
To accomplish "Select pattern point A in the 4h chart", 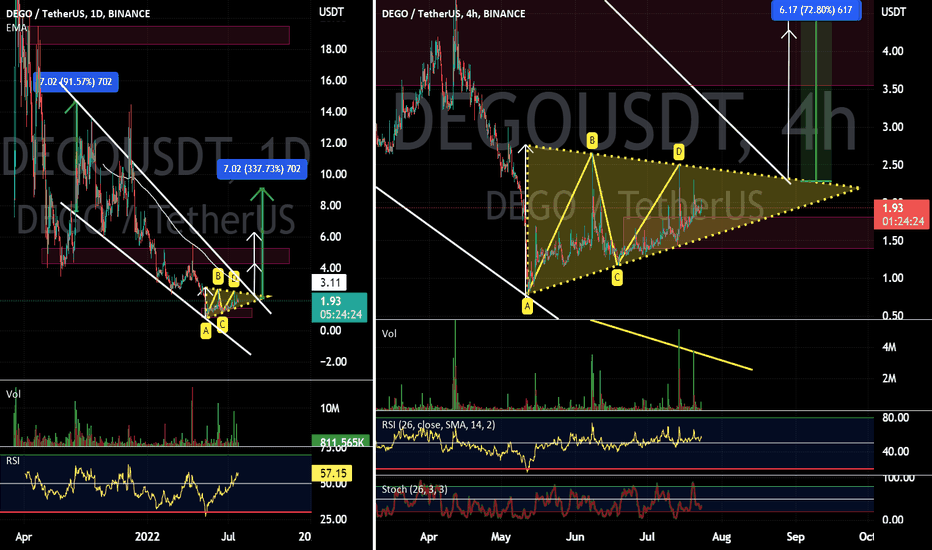I will [527, 306].
